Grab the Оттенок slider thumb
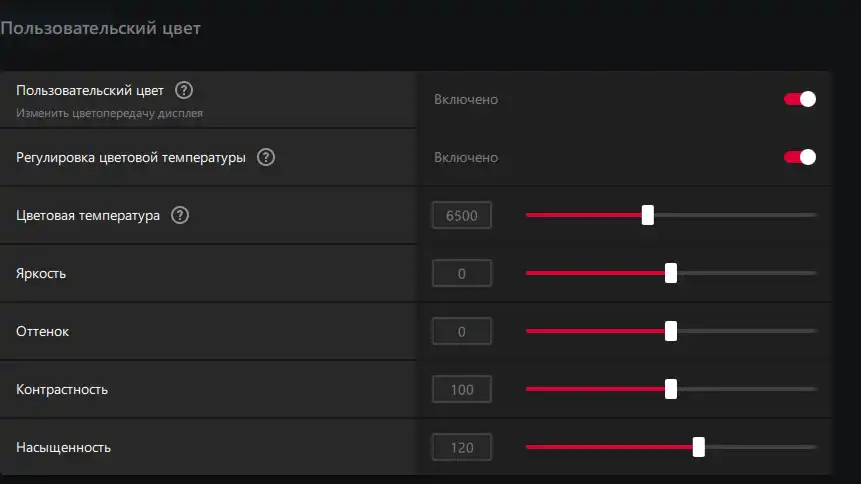The height and width of the screenshot is (484, 861). pos(671,331)
